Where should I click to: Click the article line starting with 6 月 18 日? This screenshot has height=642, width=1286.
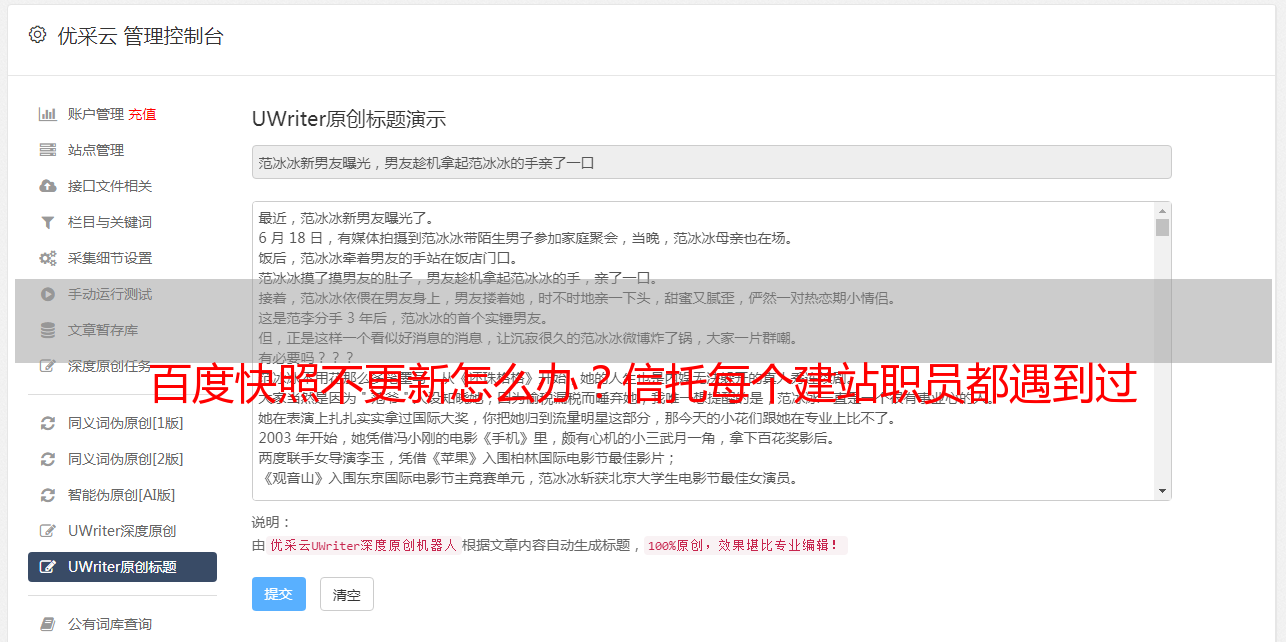(x=525, y=238)
